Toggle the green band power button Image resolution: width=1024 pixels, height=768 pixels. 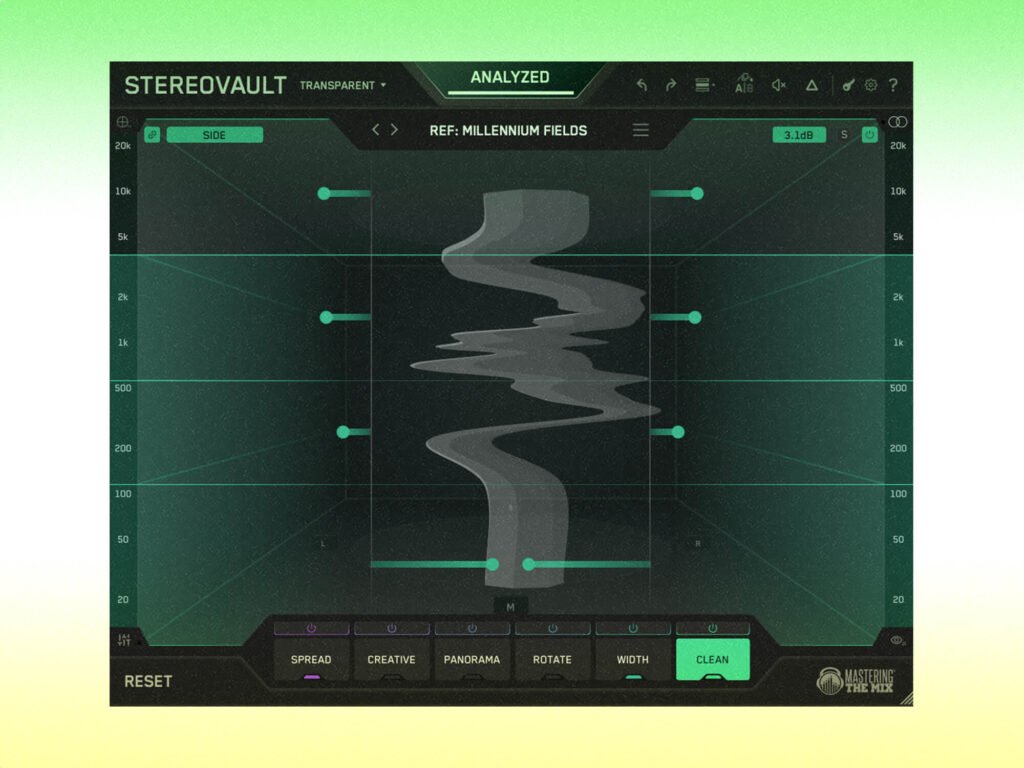(x=869, y=135)
